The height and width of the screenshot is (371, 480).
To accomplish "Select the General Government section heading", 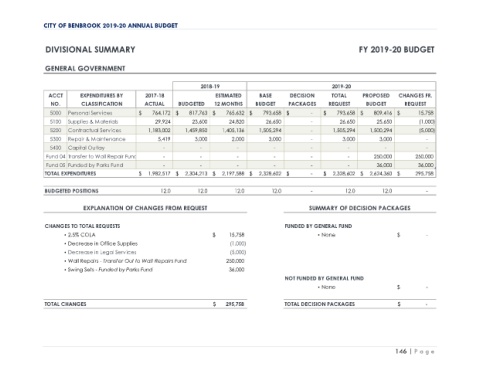I will (x=85, y=69).
